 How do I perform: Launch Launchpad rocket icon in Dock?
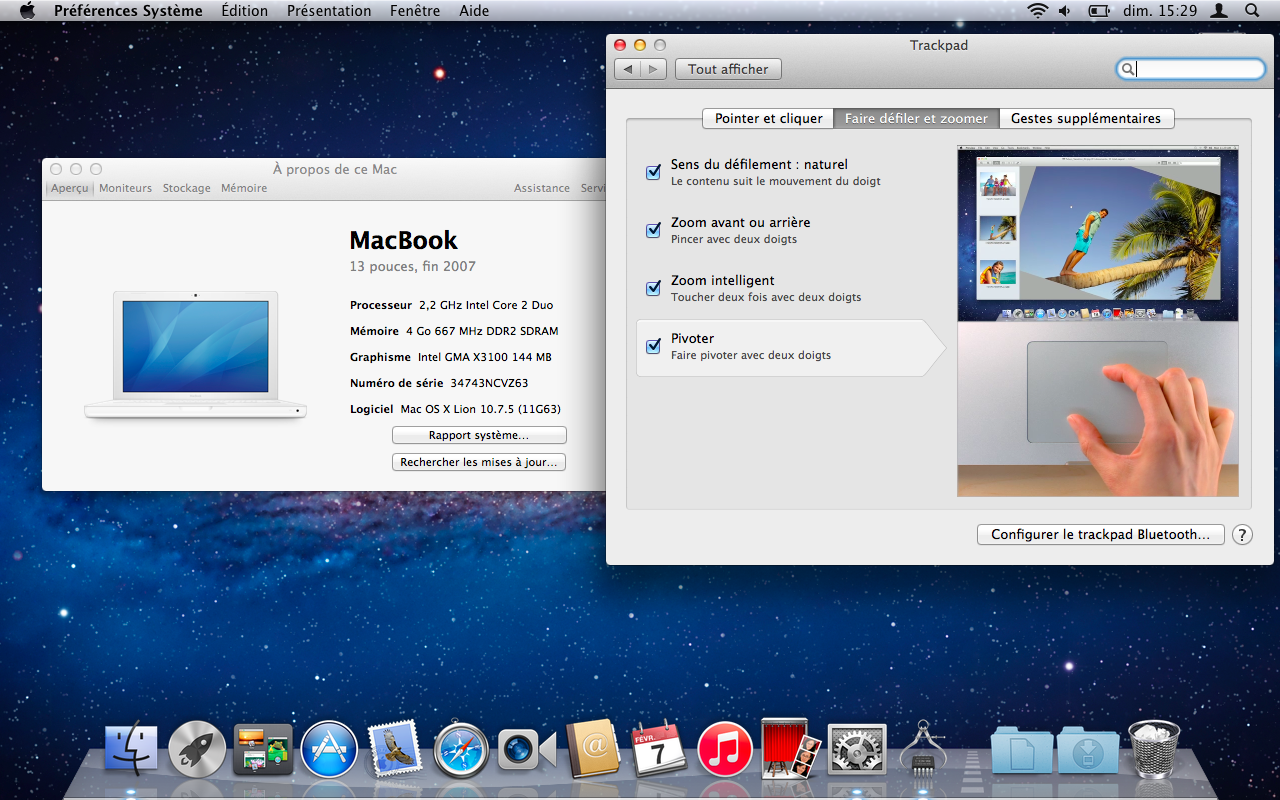point(197,749)
